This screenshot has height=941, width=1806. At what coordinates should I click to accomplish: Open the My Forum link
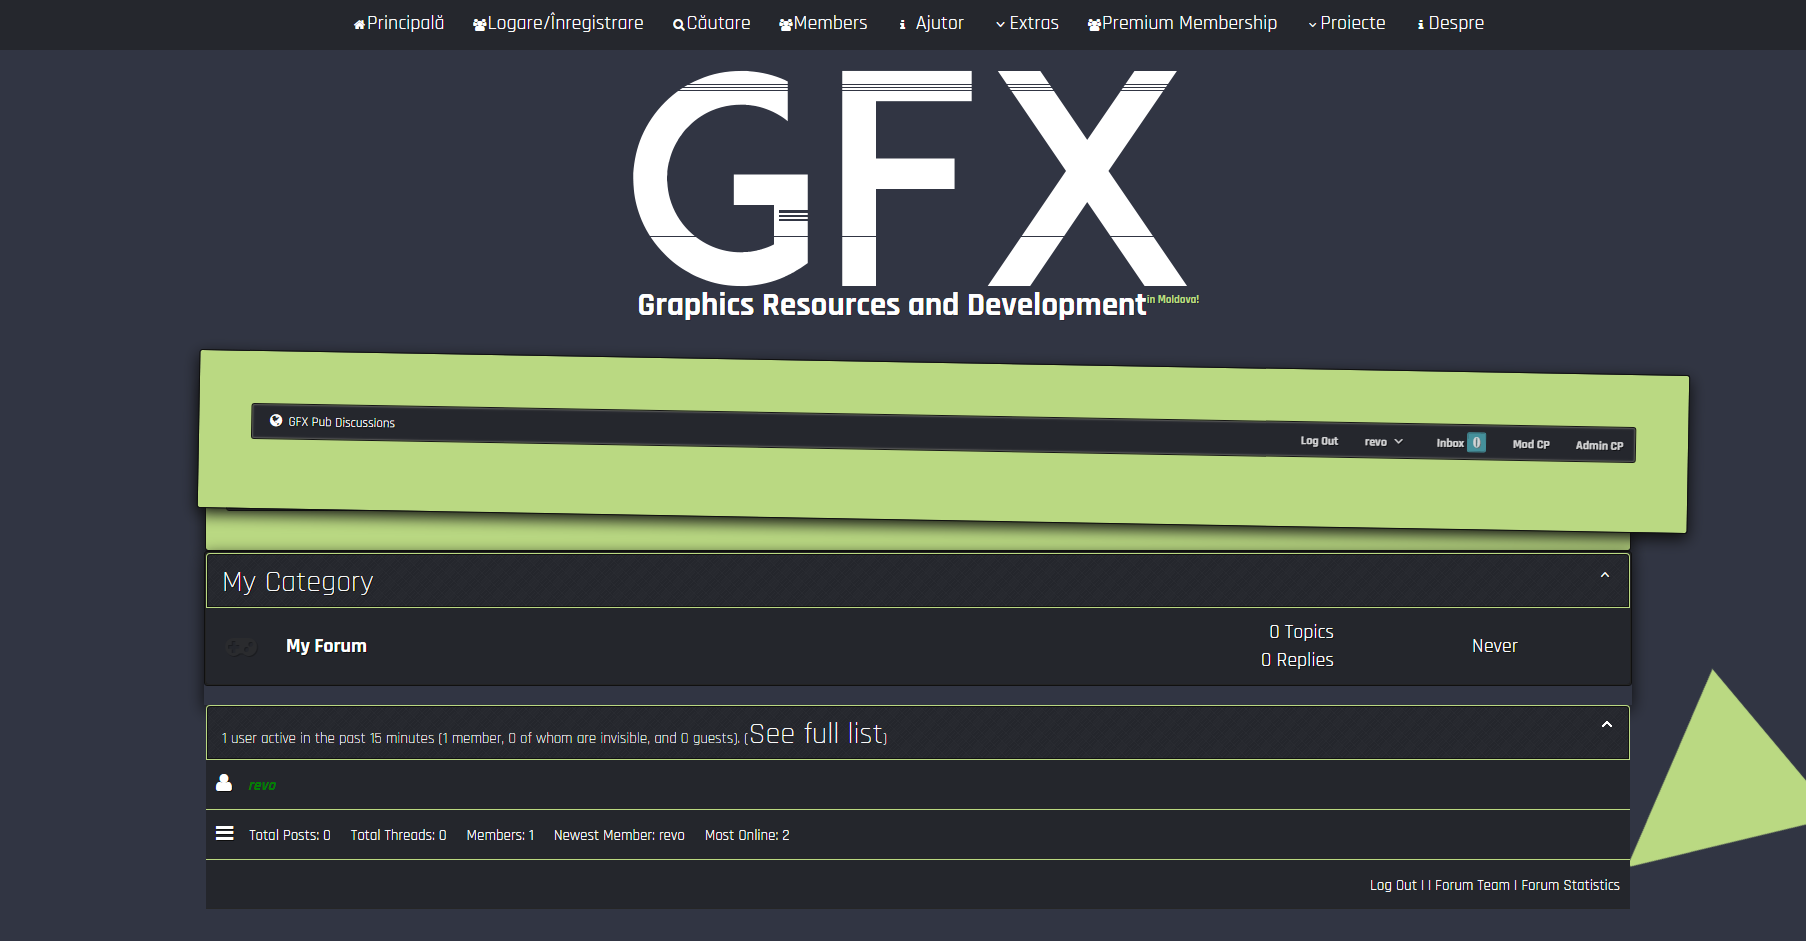coord(326,646)
